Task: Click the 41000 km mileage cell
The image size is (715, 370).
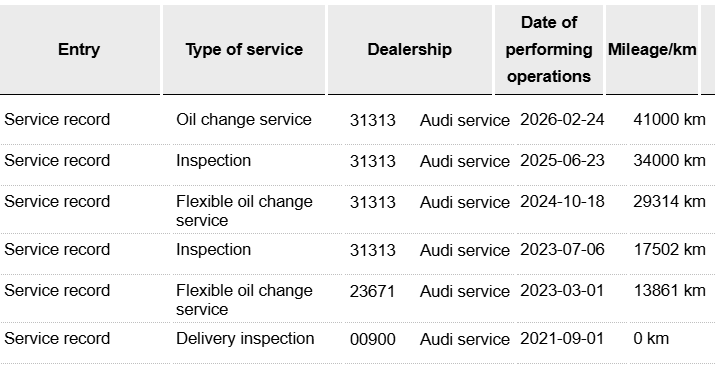Action: [669, 120]
